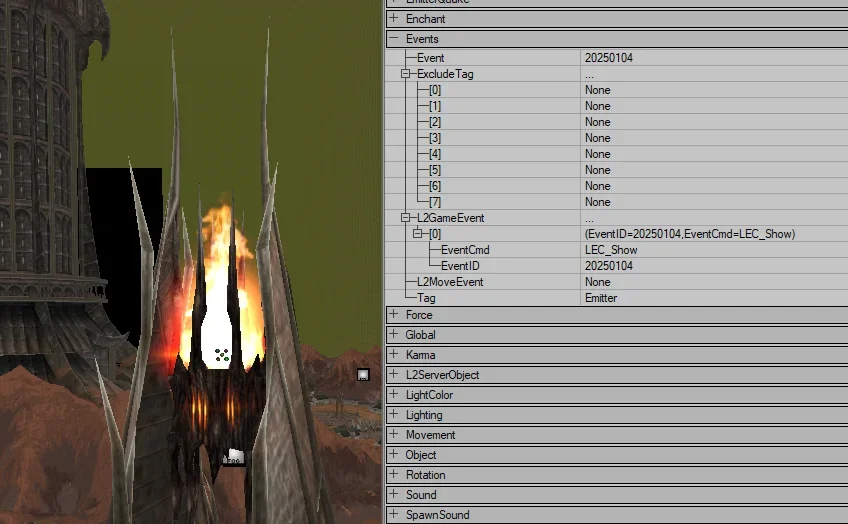Collapse the L2GameEvent tree node
This screenshot has width=848, height=524.
pos(406,217)
